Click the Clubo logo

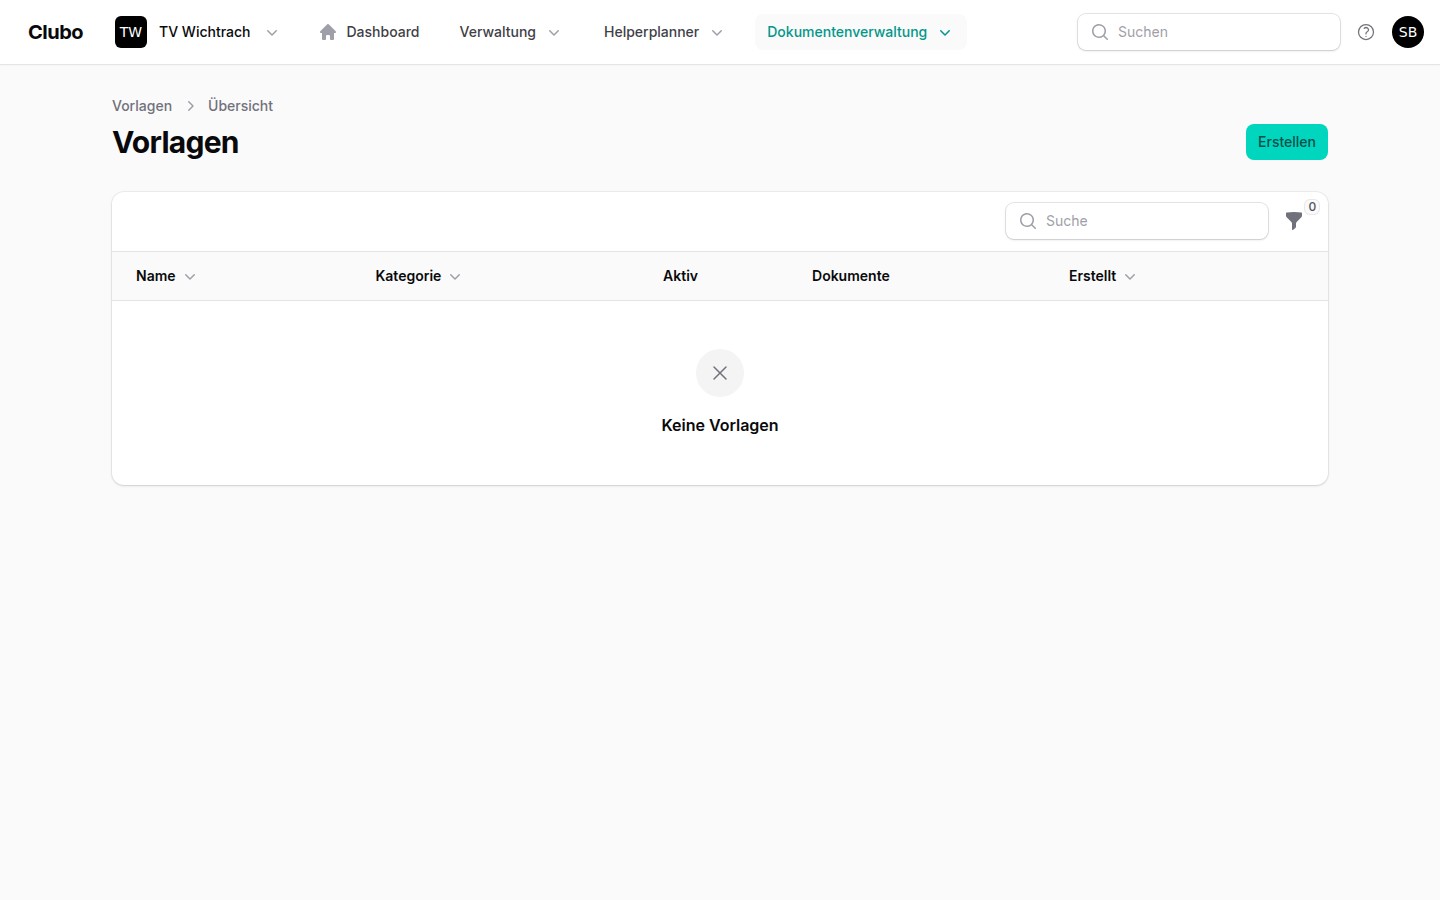[56, 32]
